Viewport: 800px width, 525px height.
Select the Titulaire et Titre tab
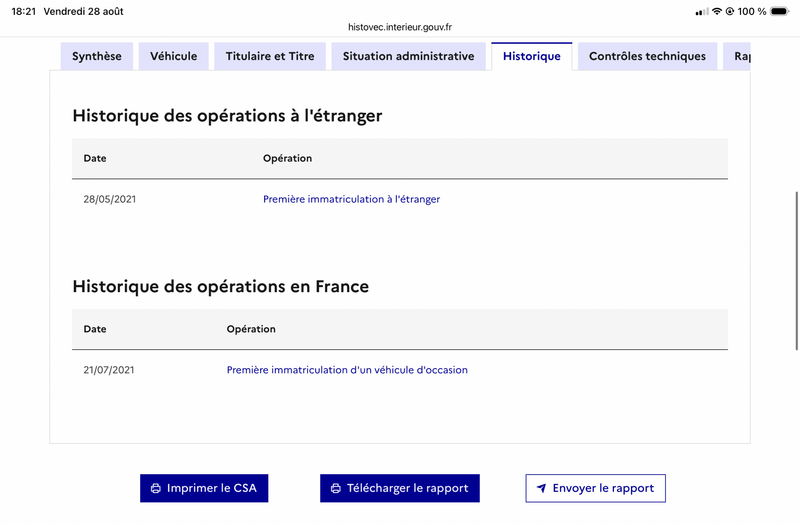(x=270, y=56)
